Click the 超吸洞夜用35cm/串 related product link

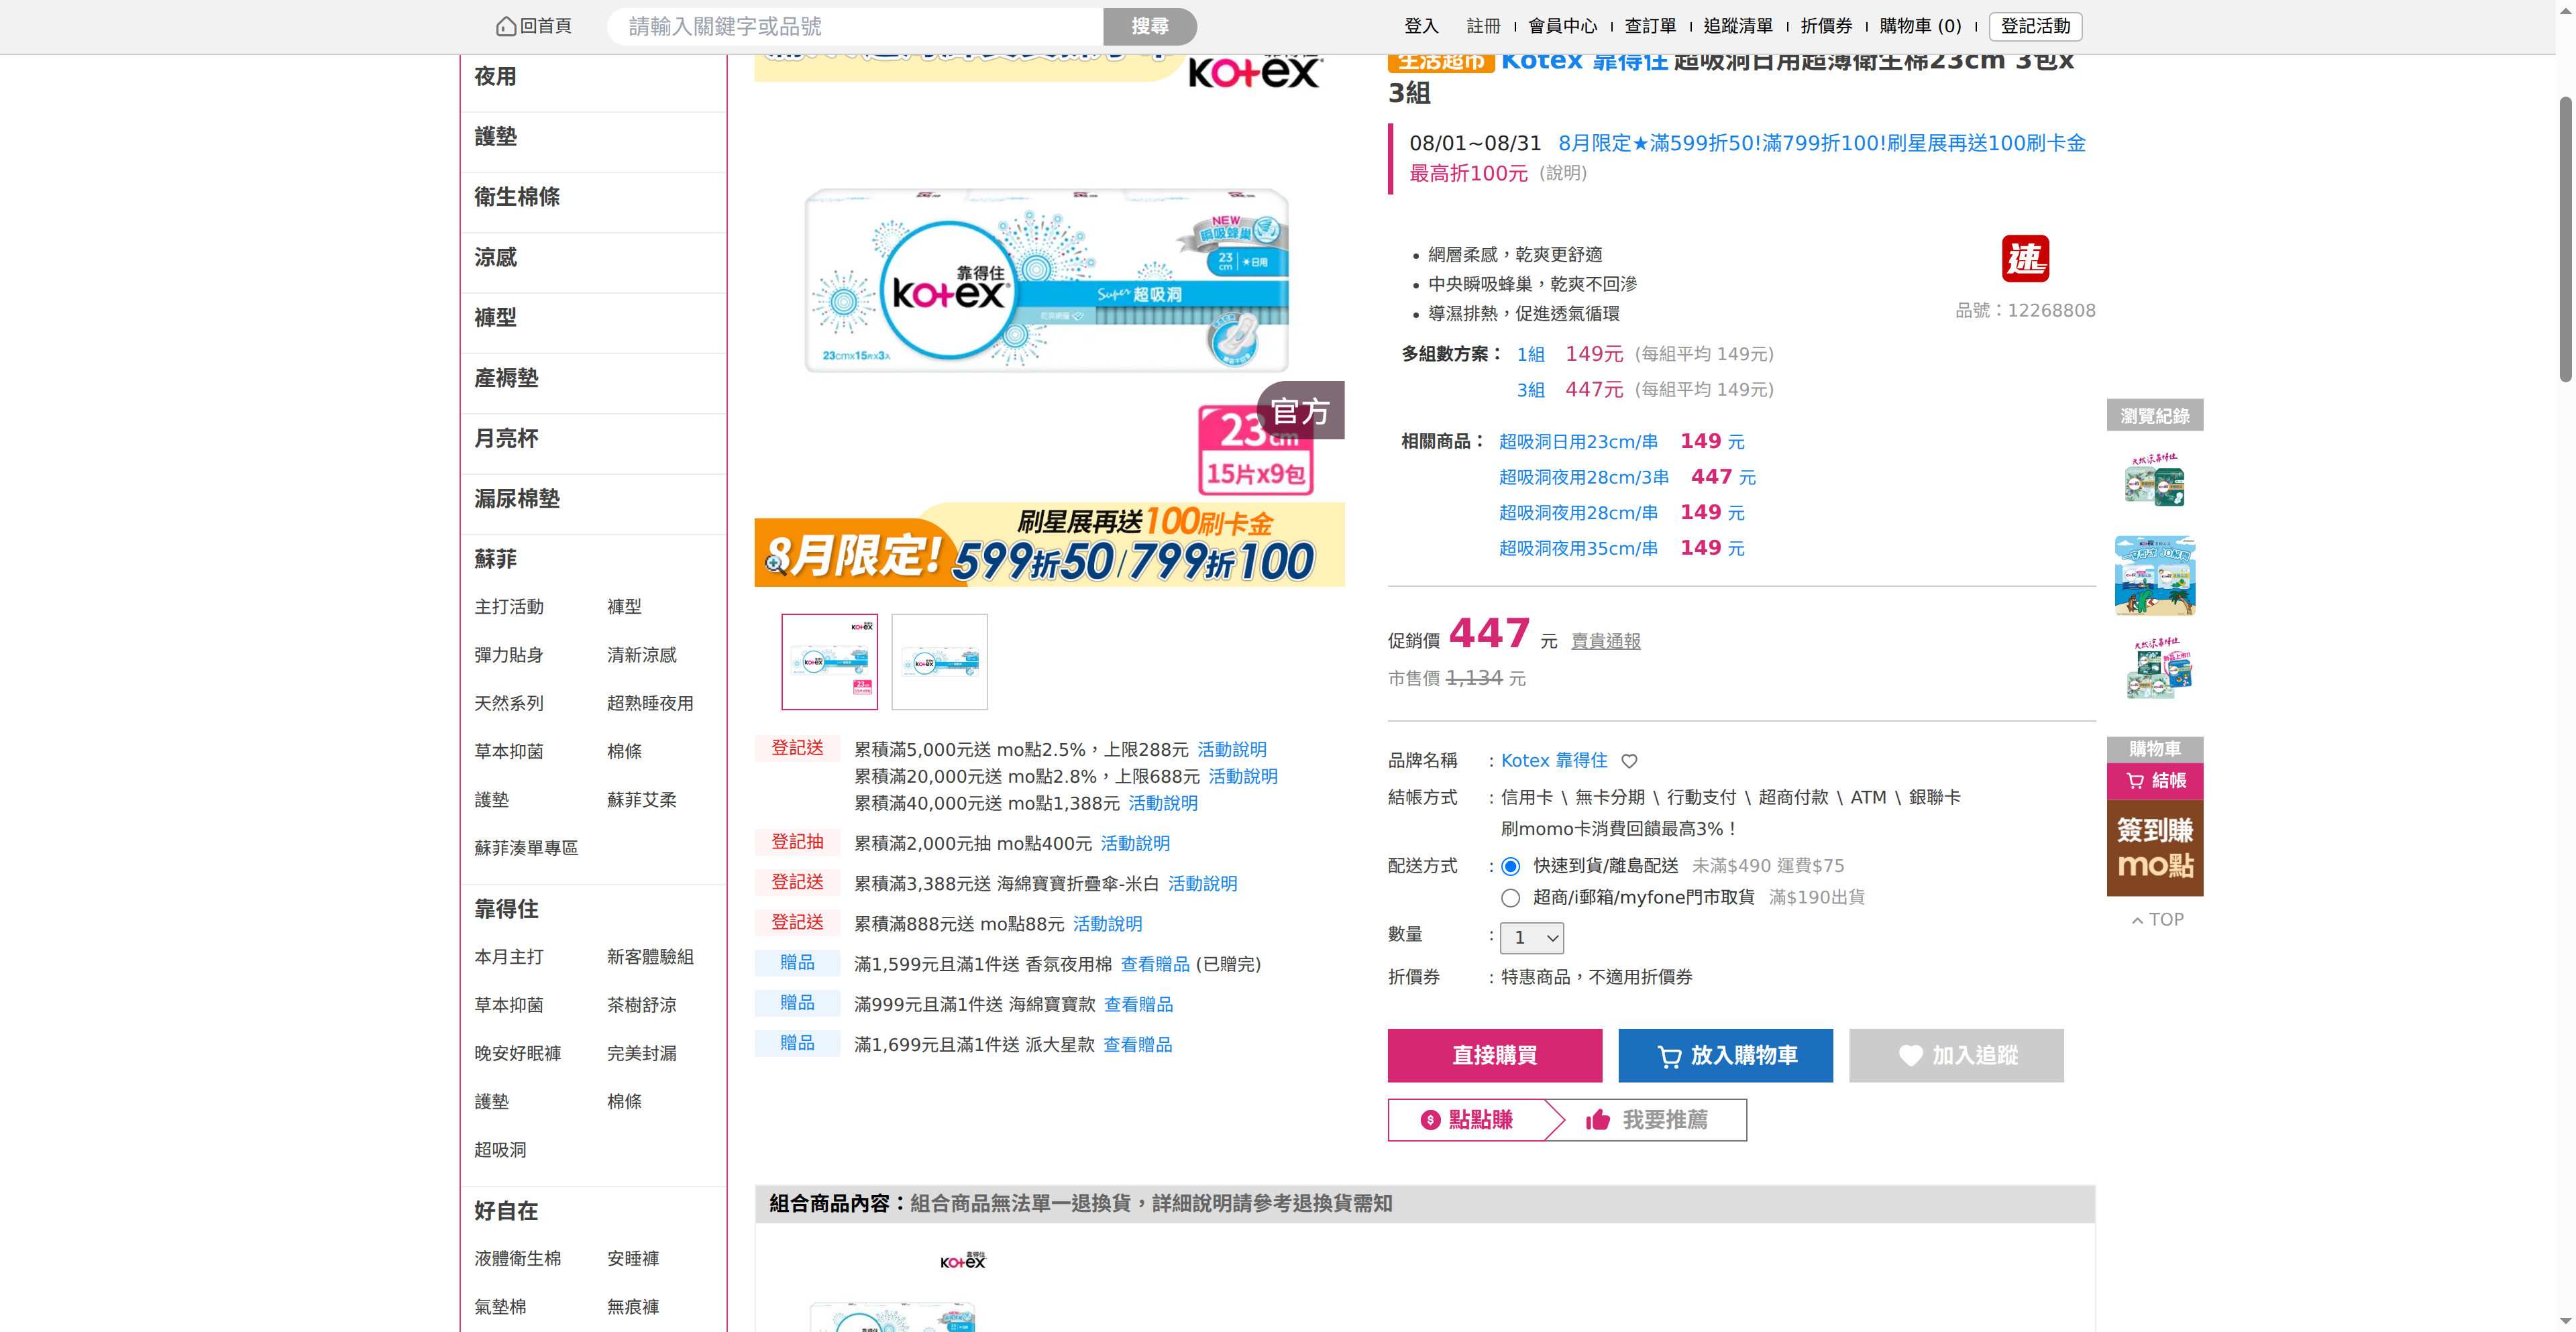click(1578, 549)
